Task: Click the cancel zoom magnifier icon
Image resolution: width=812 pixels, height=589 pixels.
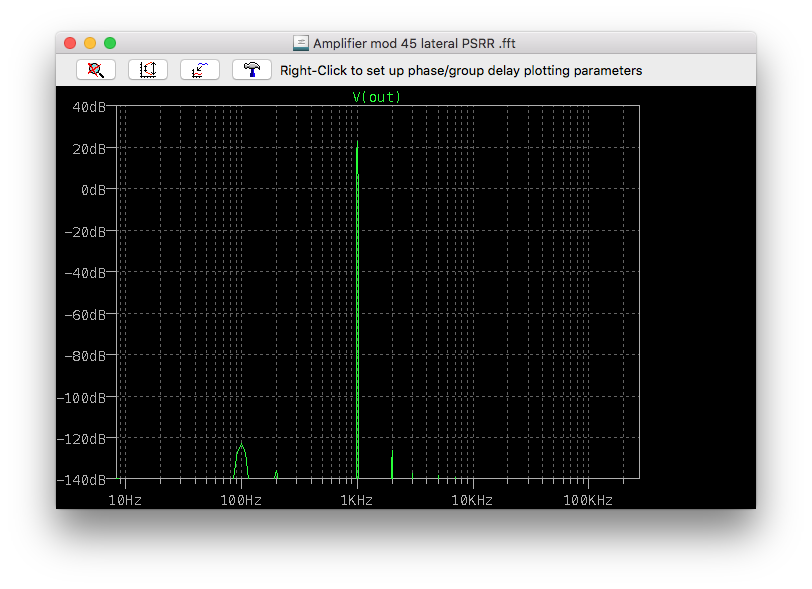Action: [x=96, y=70]
